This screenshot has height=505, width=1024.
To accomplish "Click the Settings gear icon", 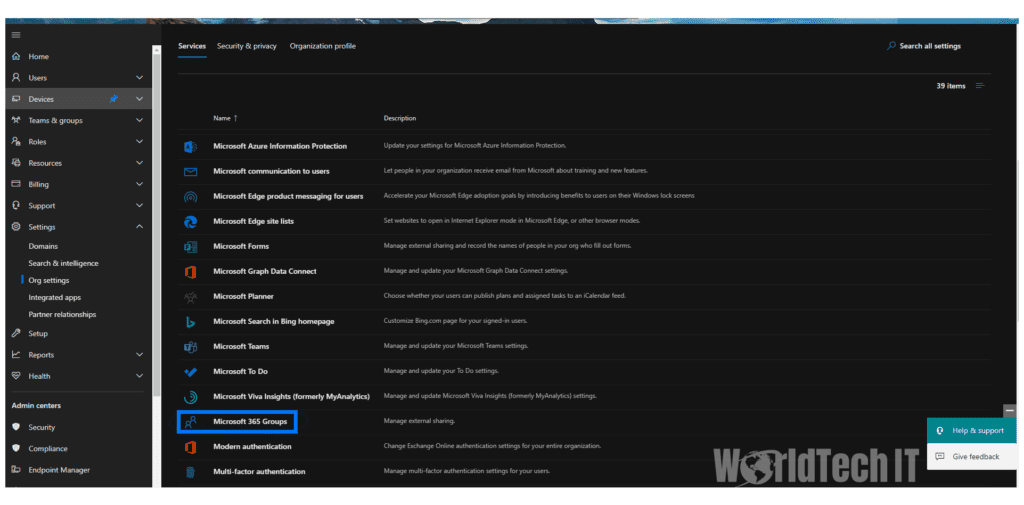I will [x=16, y=227].
